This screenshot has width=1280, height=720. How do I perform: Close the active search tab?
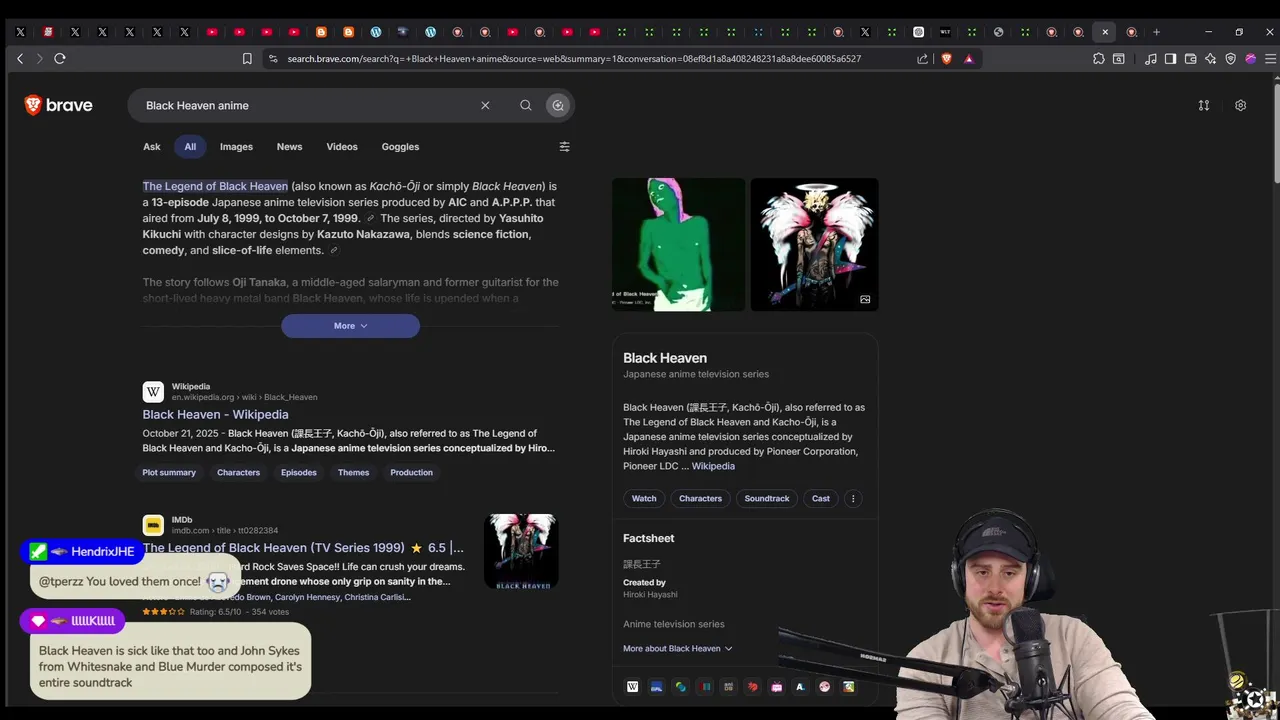1105,32
